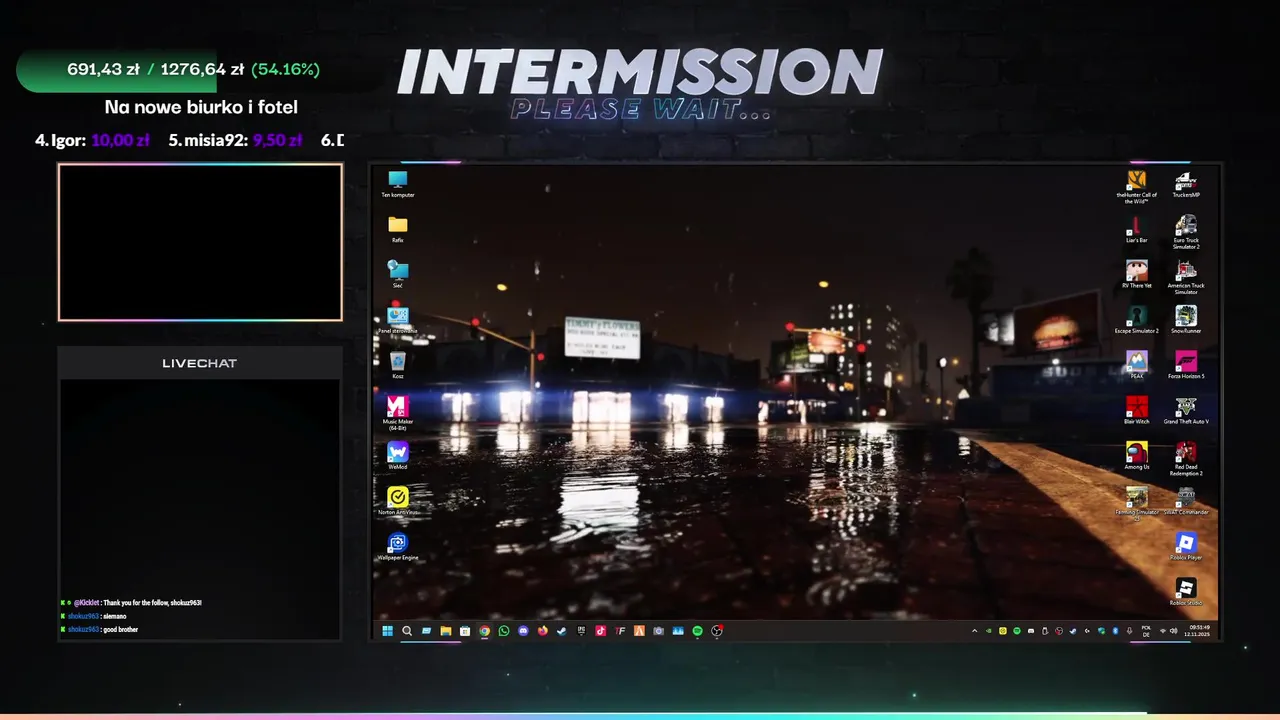This screenshot has height=720, width=1280.
Task: Open 'Panel sterowania' desktop shortcut
Action: [398, 320]
